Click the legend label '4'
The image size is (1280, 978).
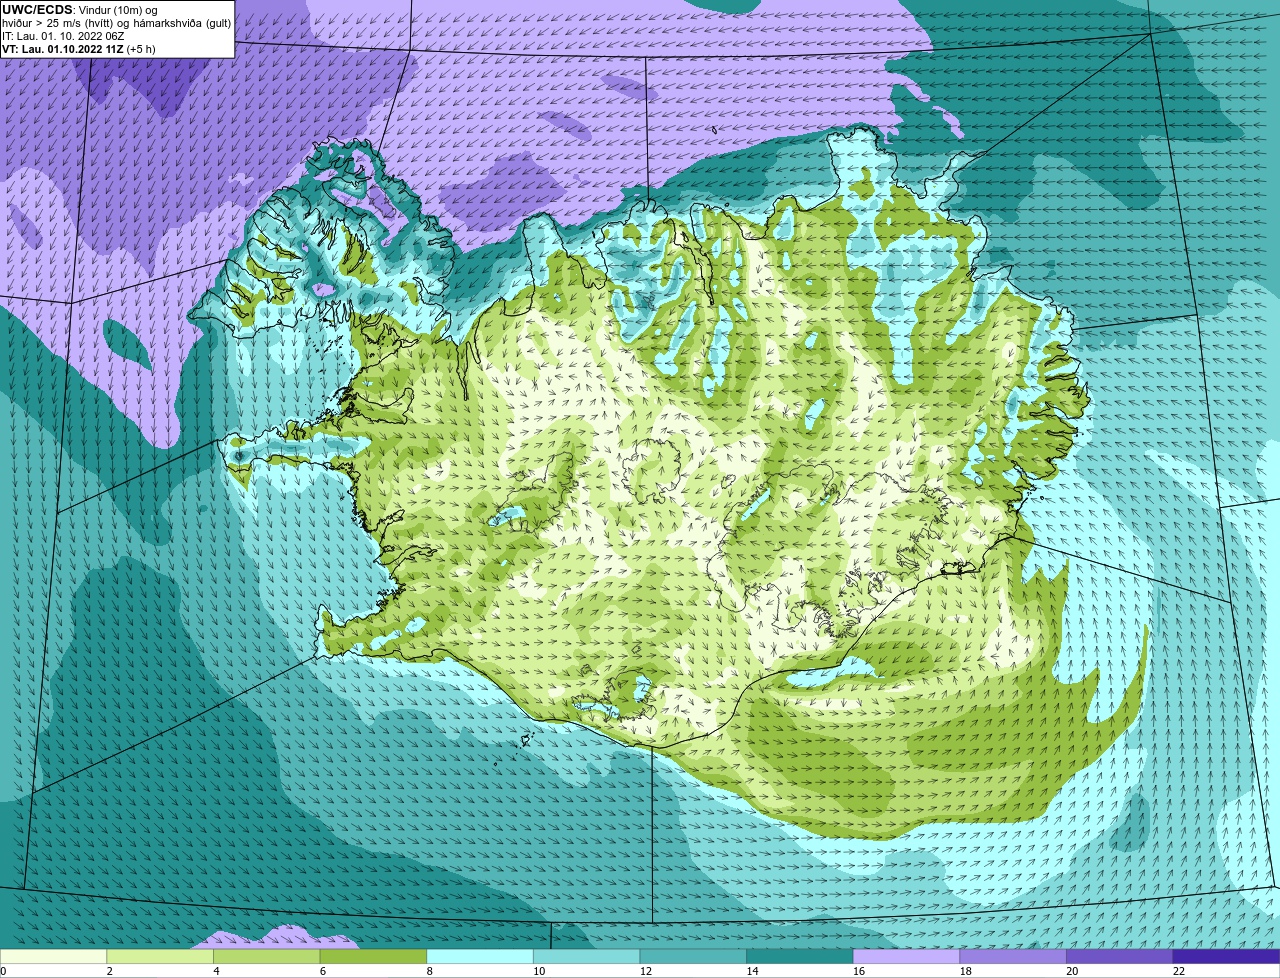216,971
